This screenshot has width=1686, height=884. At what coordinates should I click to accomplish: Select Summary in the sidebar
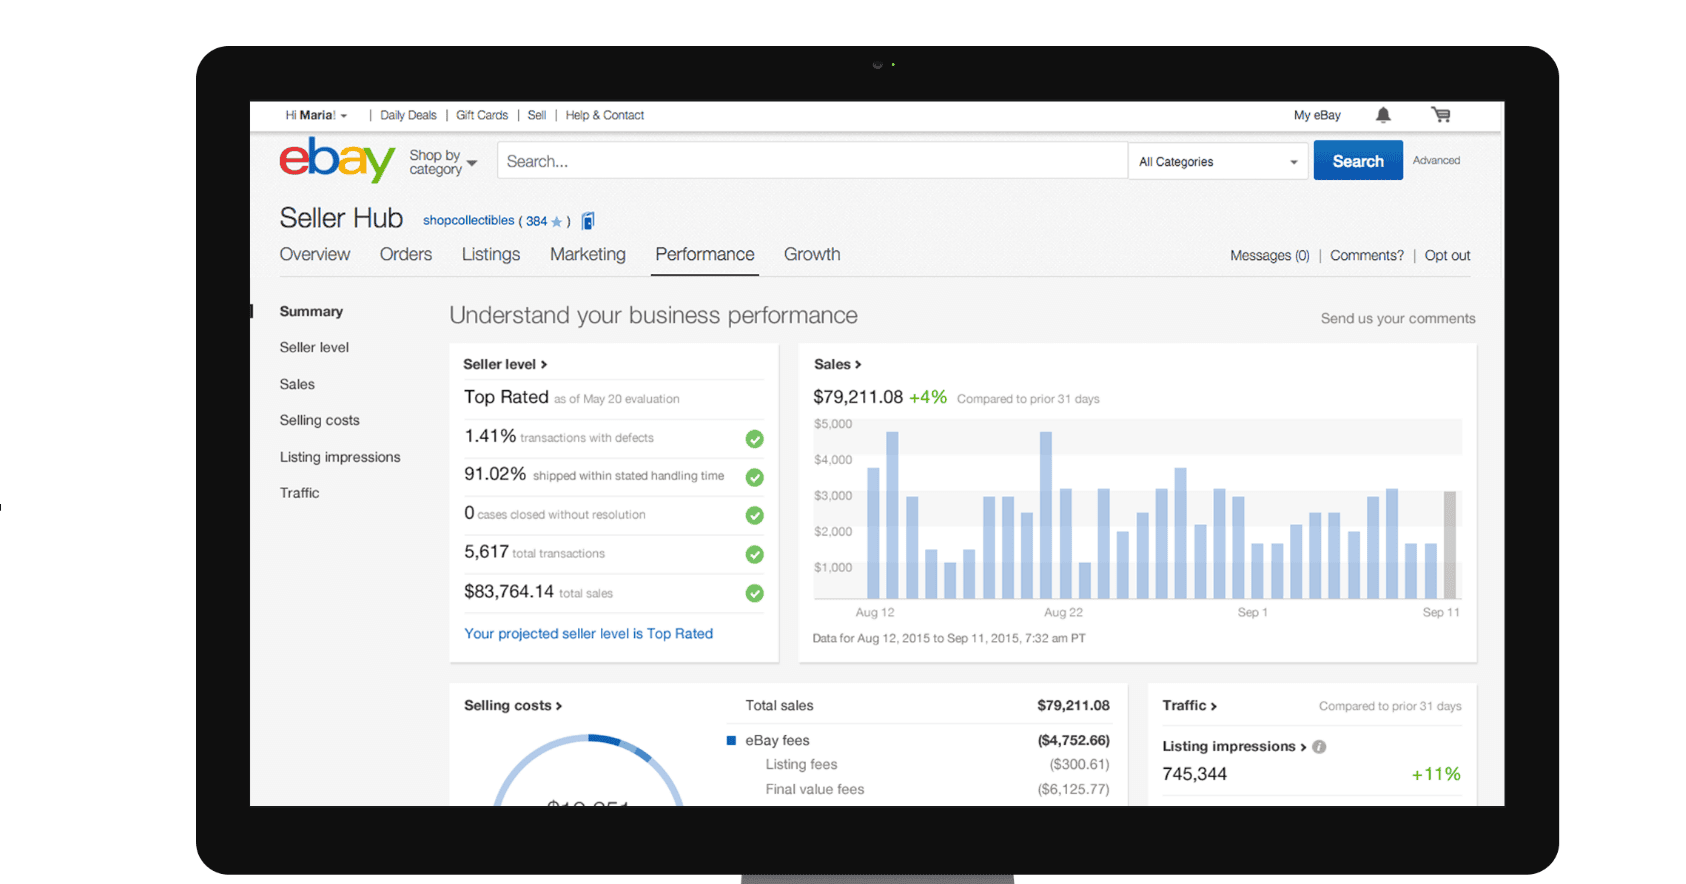tap(311, 311)
